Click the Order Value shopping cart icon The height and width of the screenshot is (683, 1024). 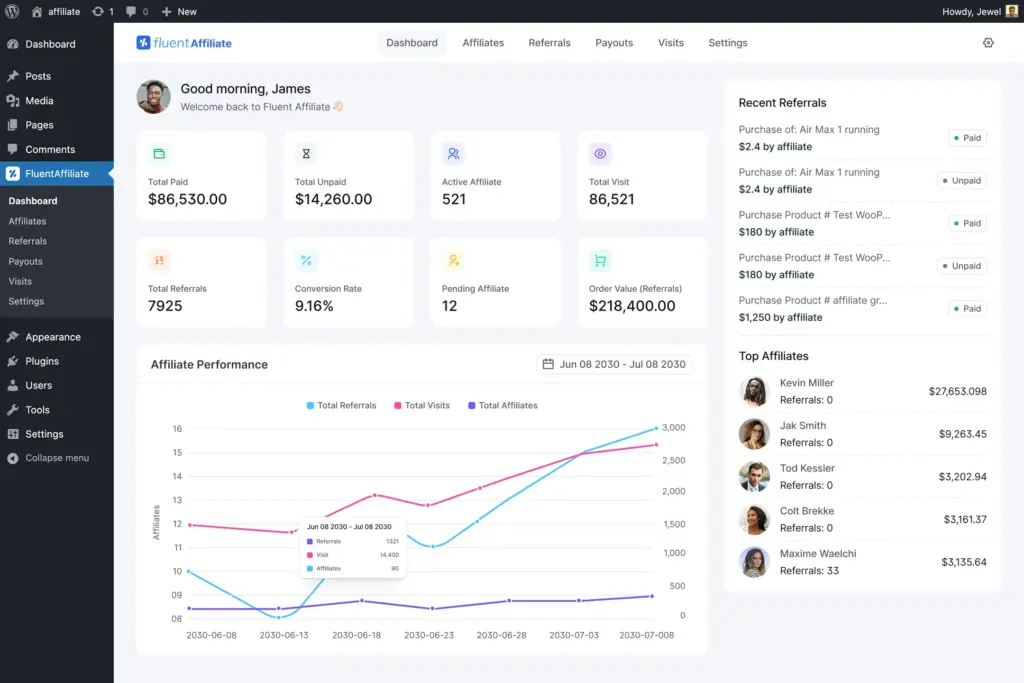tap(600, 260)
